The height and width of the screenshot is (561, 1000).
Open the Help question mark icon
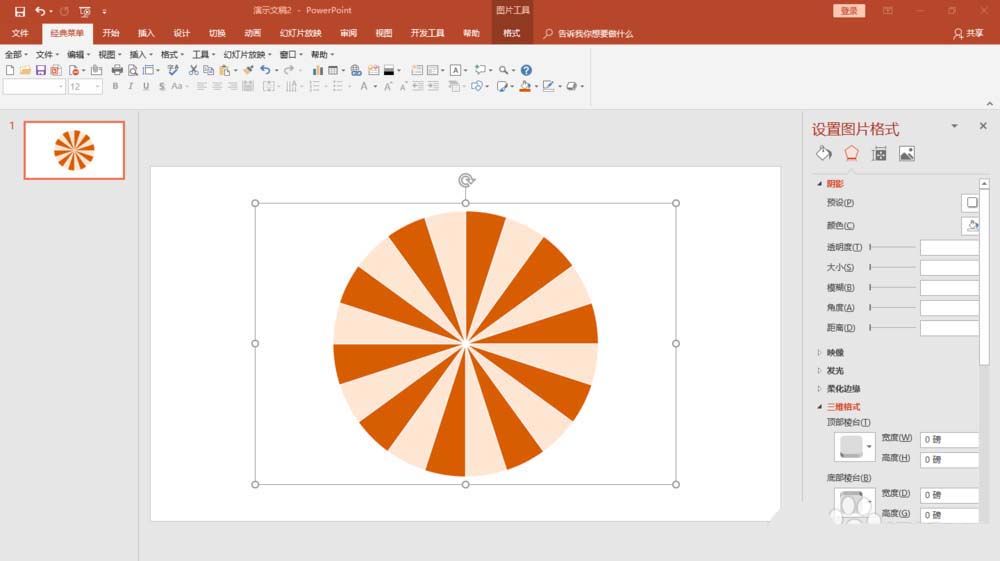coord(526,71)
